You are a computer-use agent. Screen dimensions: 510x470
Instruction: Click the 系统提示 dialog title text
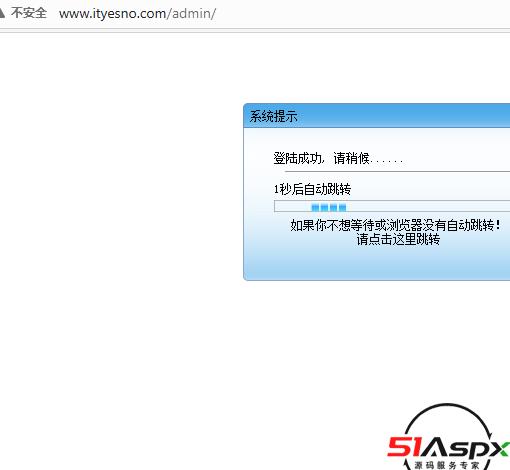pos(273,116)
